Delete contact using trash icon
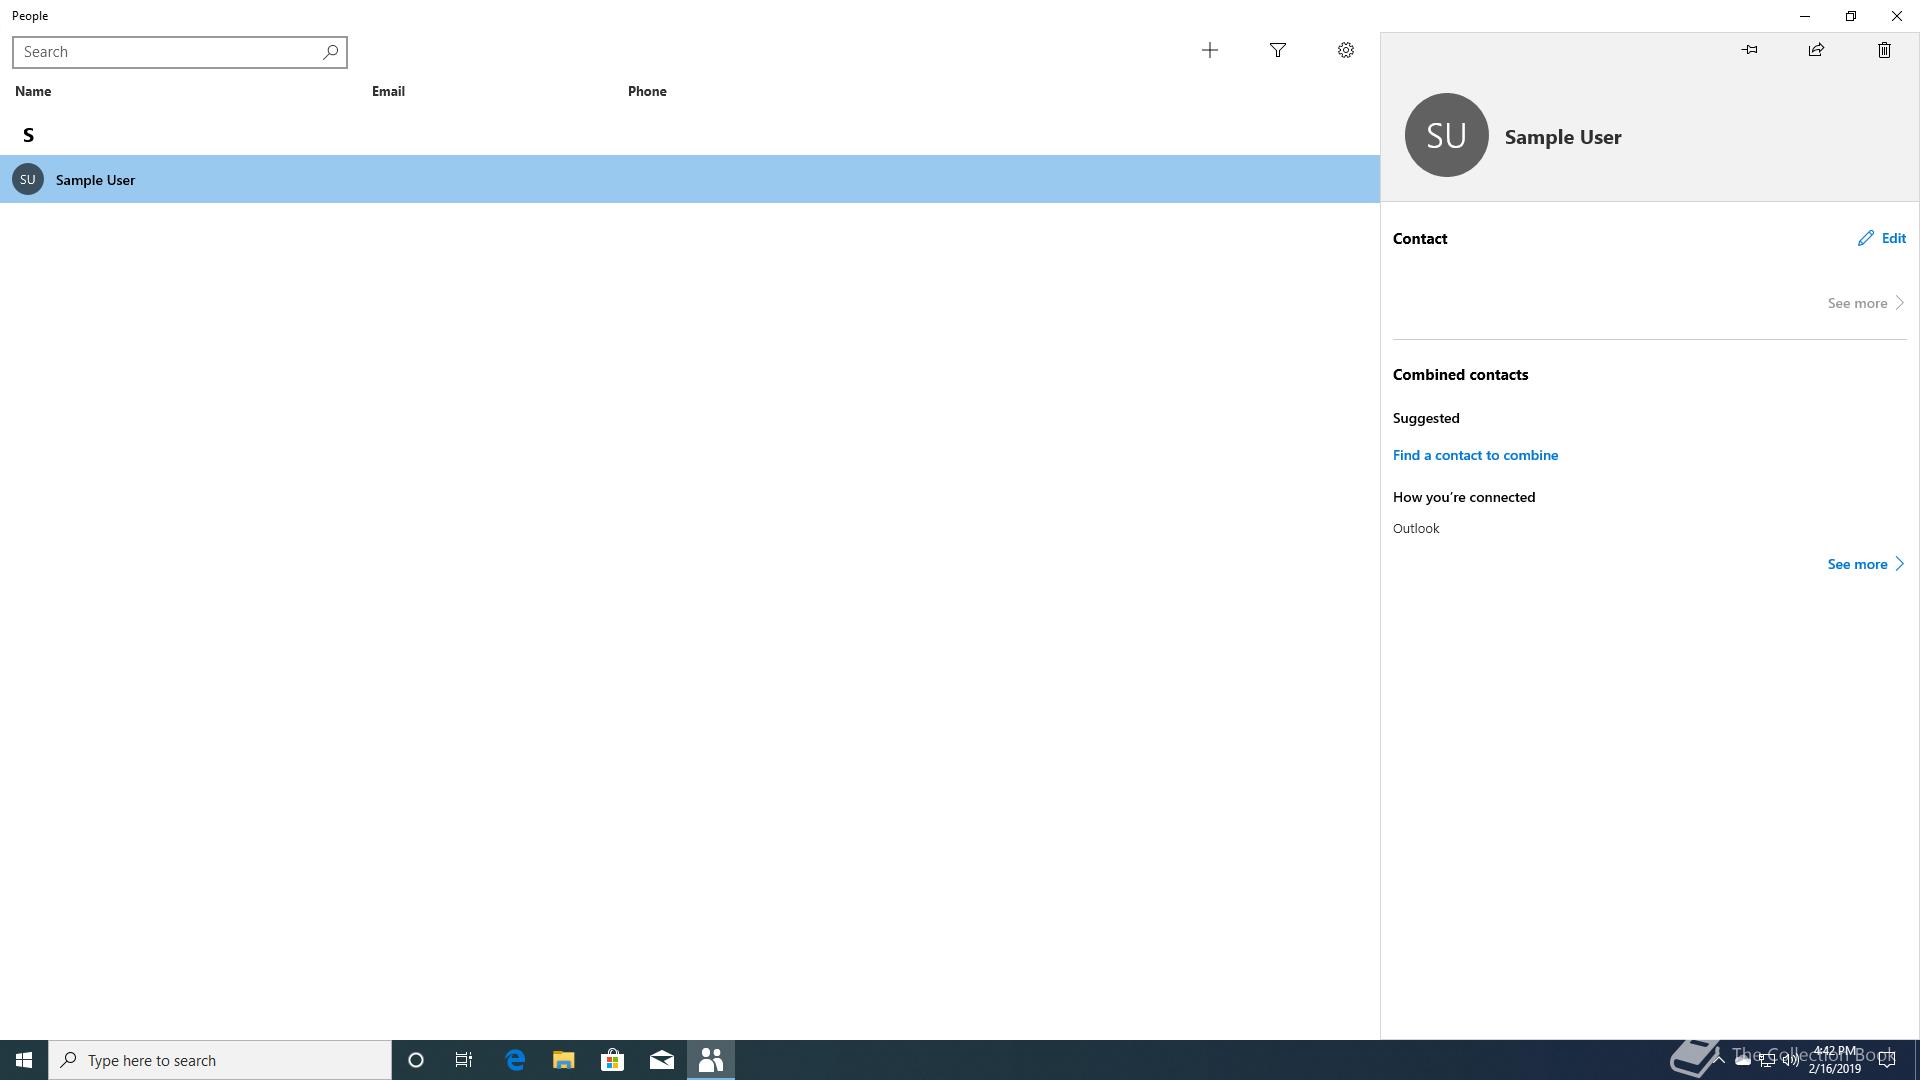The height and width of the screenshot is (1080, 1920). point(1884,50)
